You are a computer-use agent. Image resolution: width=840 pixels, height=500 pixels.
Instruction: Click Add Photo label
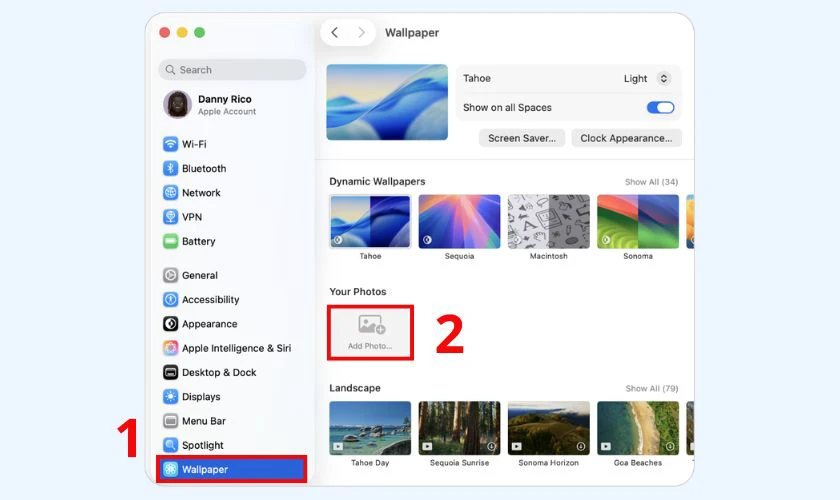pyautogui.click(x=370, y=346)
